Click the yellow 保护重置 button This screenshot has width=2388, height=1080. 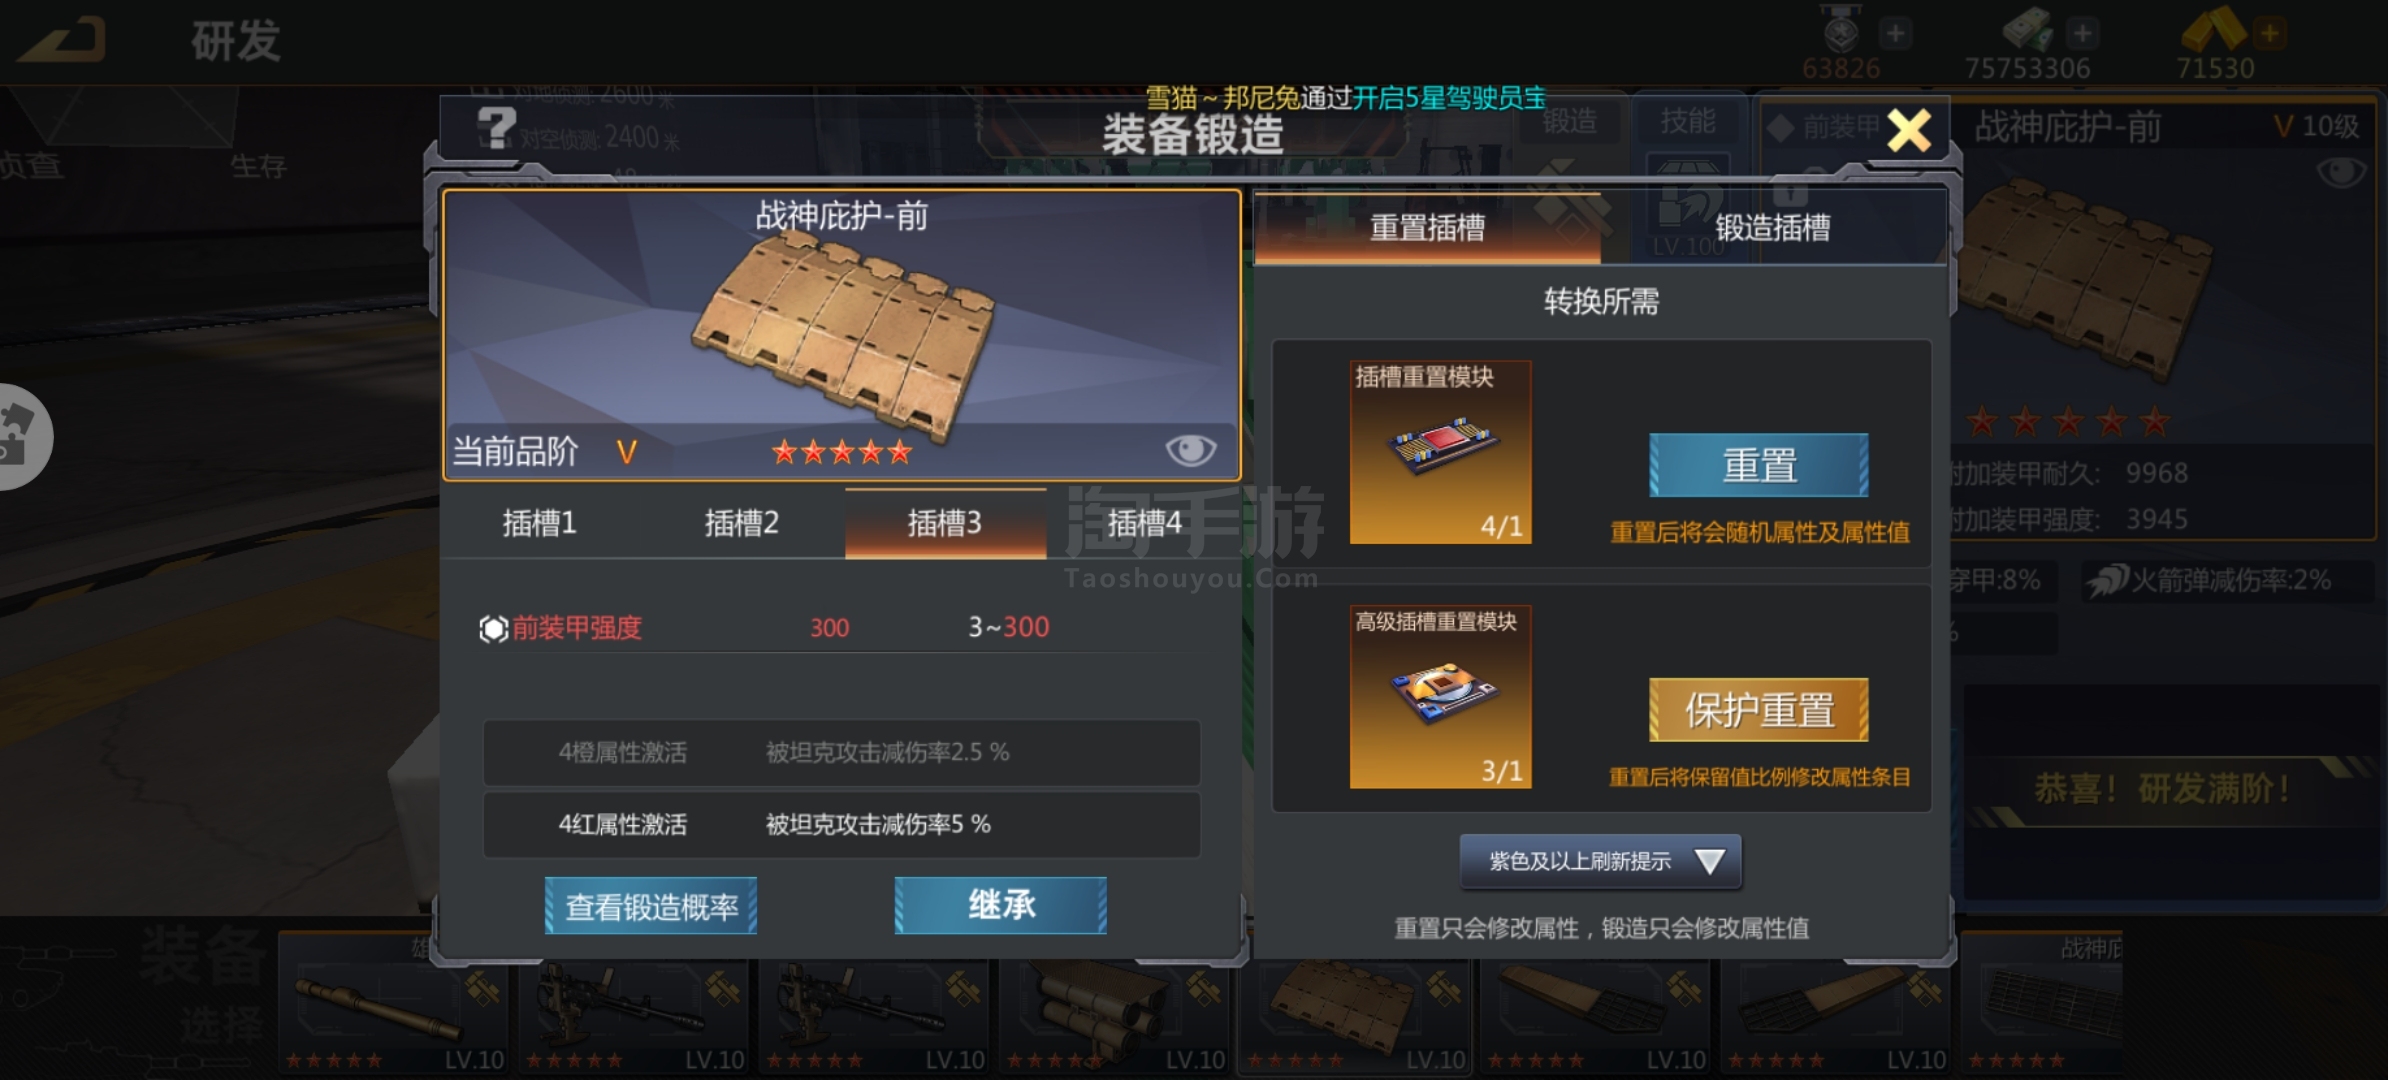(x=1759, y=710)
